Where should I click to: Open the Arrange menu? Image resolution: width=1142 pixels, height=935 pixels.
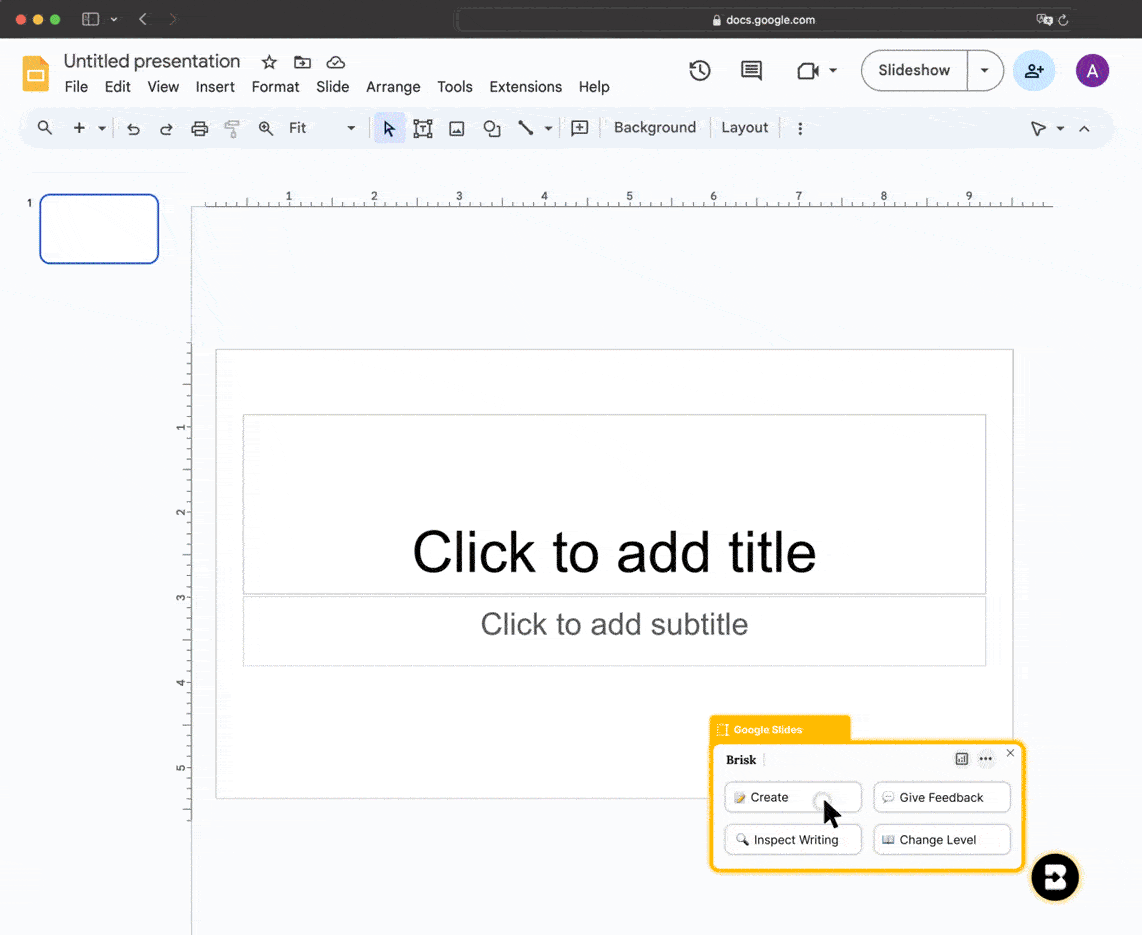pos(393,87)
